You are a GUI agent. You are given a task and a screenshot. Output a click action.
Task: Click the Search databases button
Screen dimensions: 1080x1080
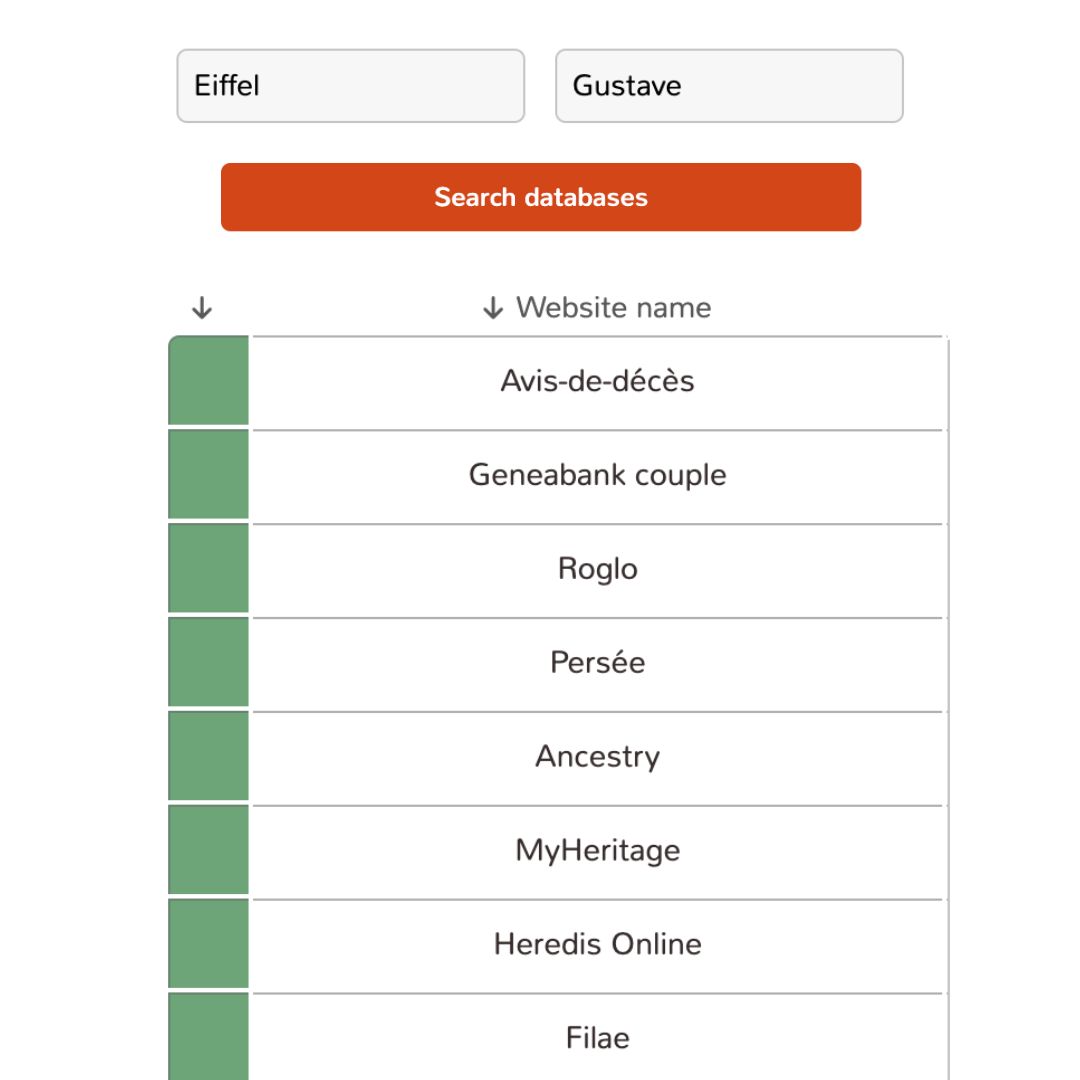541,197
